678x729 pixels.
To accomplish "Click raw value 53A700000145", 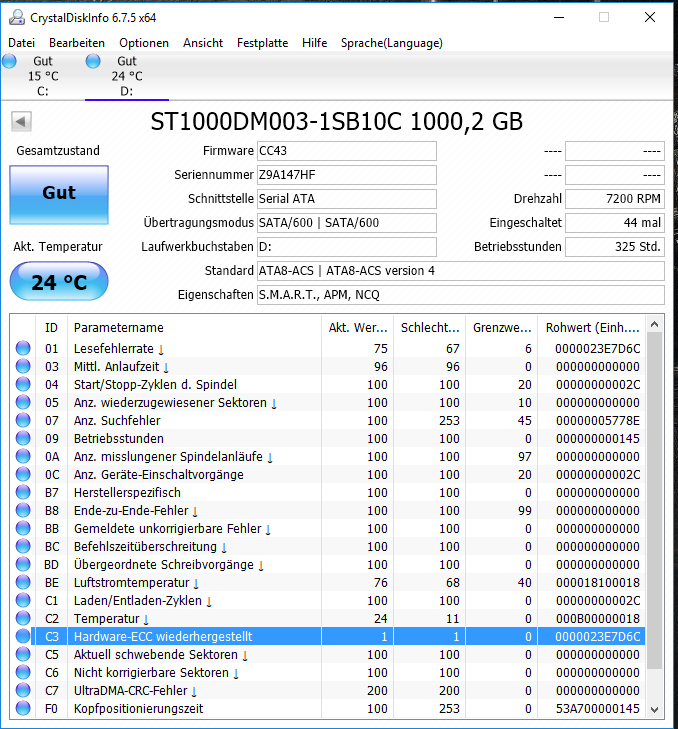I will point(598,709).
